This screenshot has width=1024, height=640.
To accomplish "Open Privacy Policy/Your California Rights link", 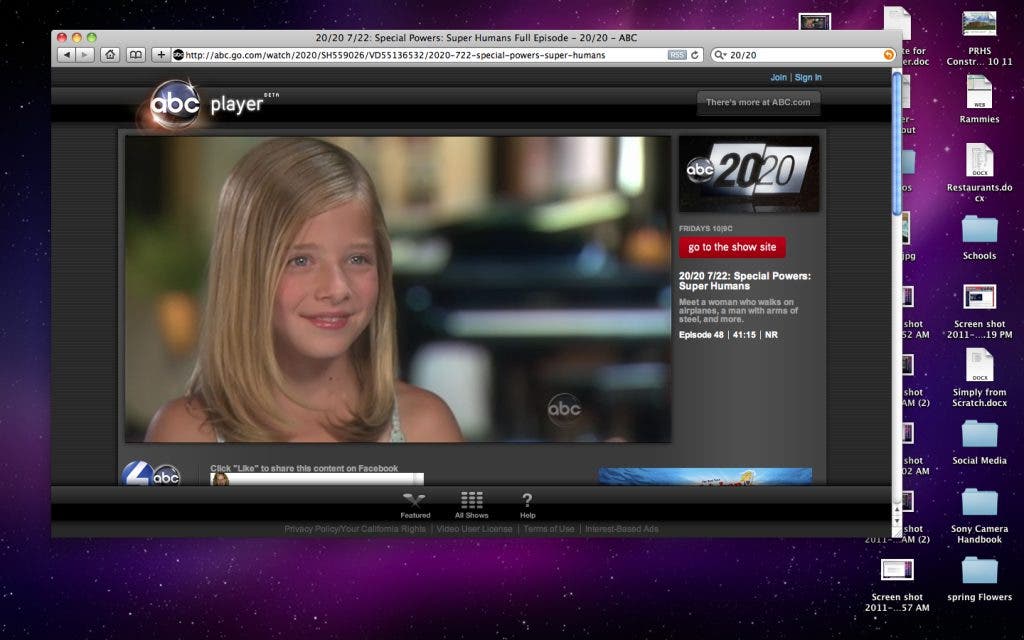I will tap(355, 529).
